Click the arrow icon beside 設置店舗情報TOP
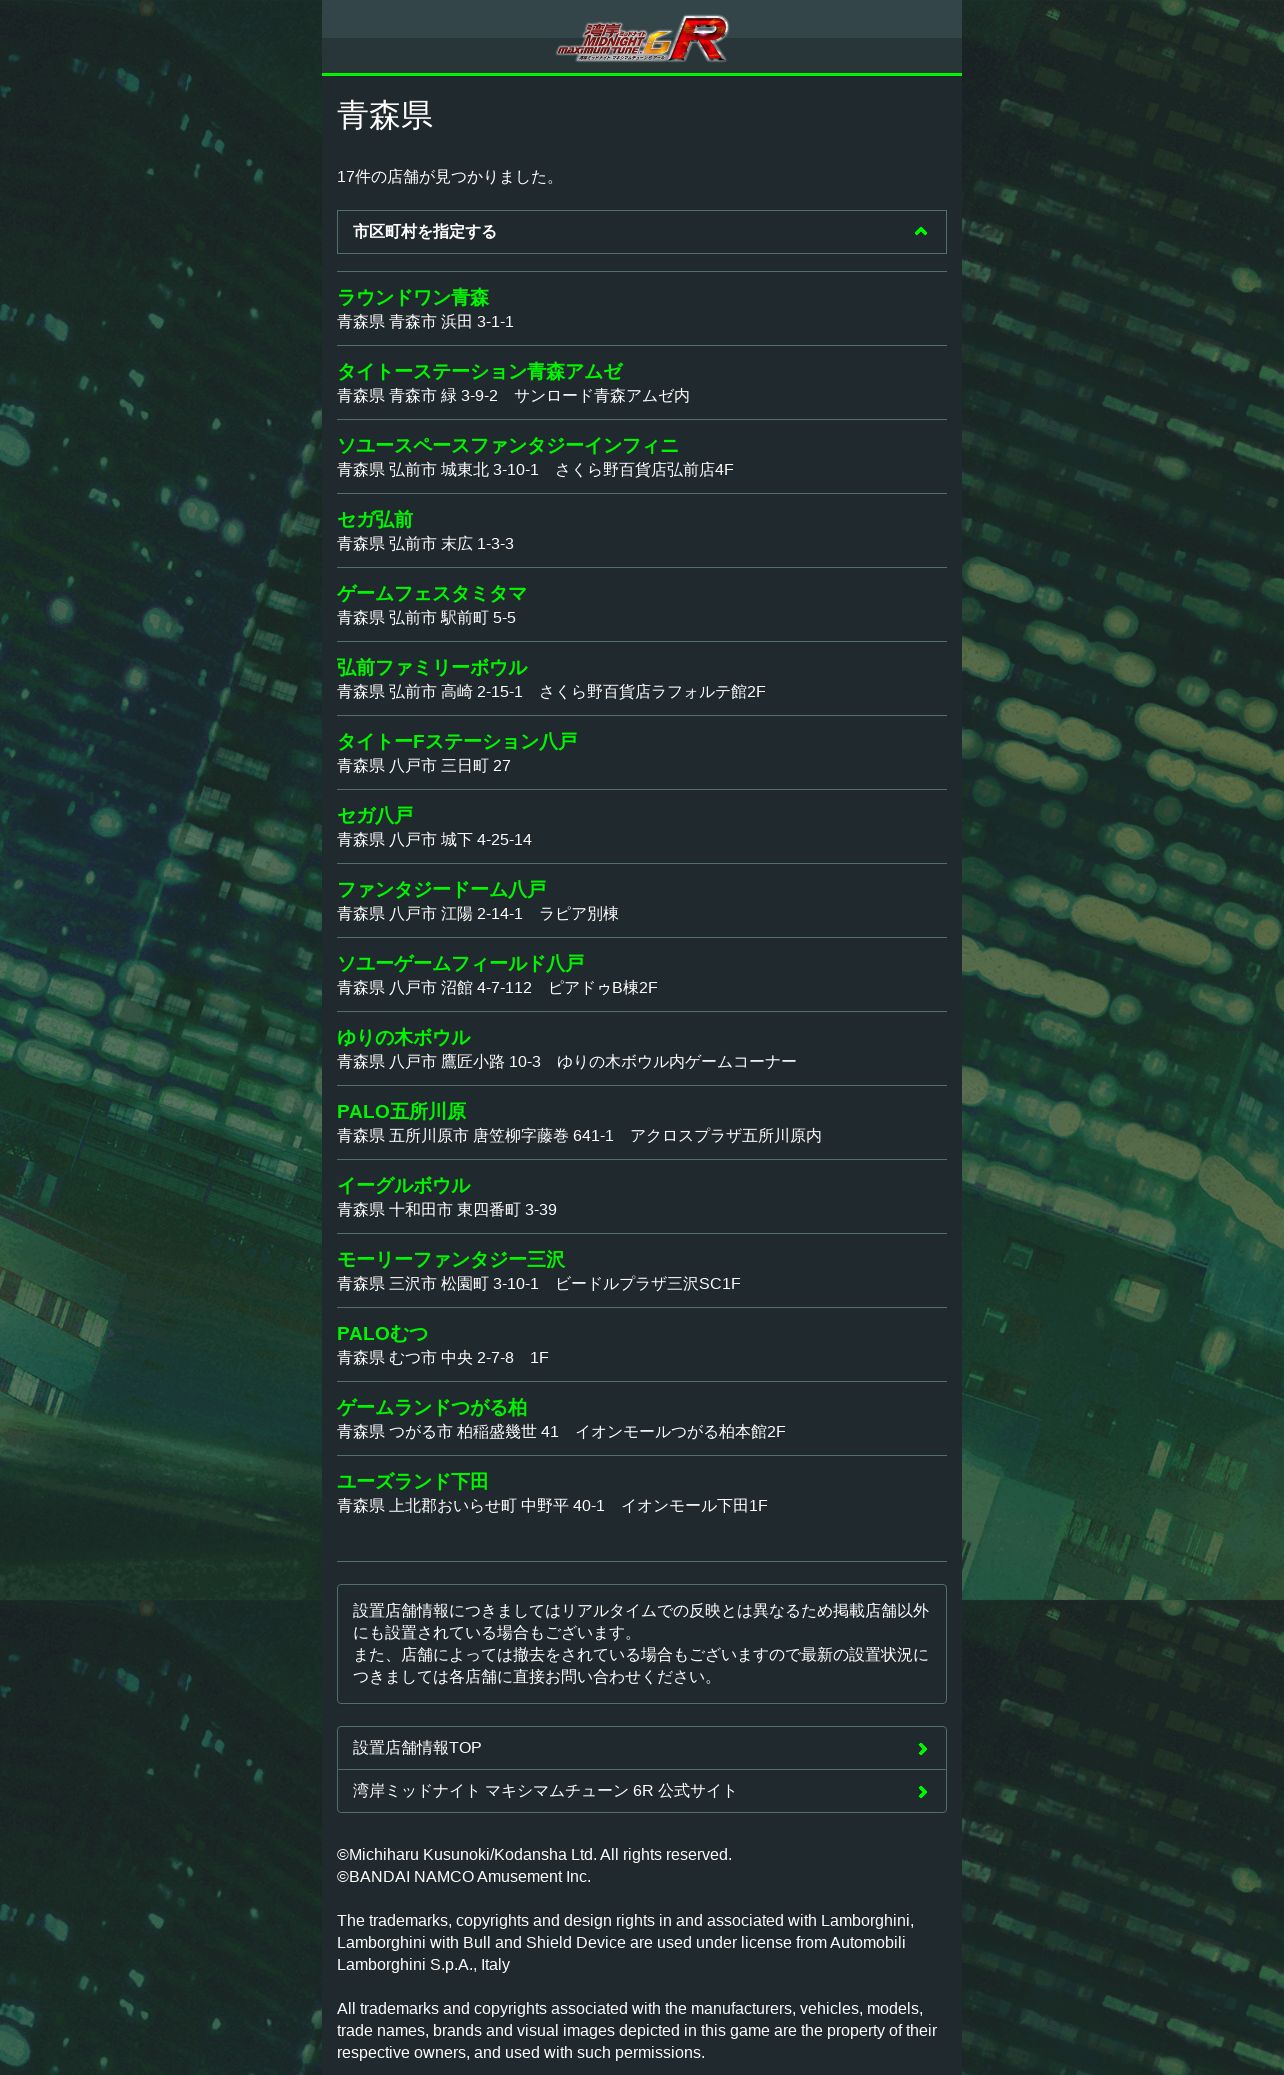The height and width of the screenshot is (2075, 1284). pyautogui.click(x=923, y=1749)
